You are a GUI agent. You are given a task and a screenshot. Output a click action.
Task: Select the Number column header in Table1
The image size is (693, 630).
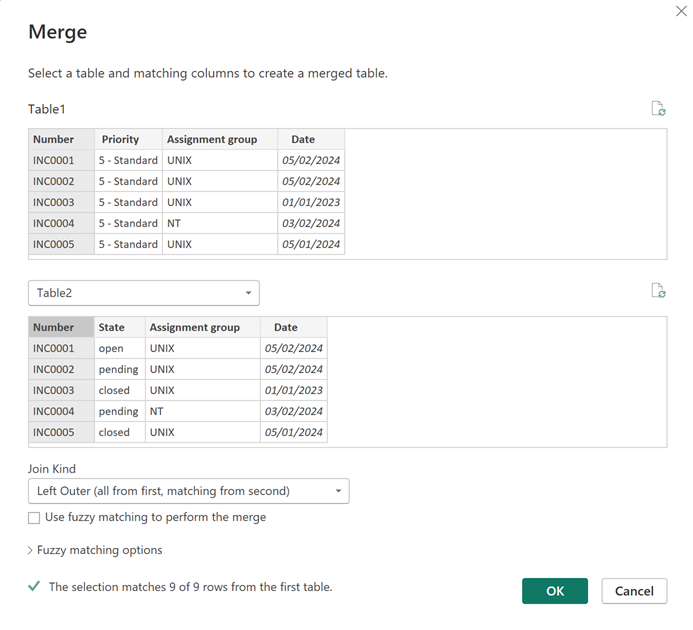coord(54,140)
